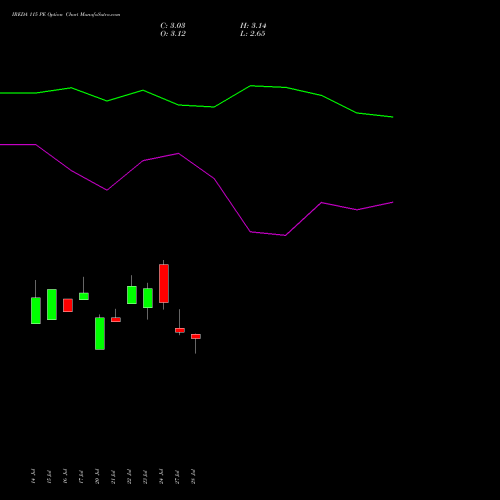
Task: Select the 23 Jul date label on axis
Action: 145,476
